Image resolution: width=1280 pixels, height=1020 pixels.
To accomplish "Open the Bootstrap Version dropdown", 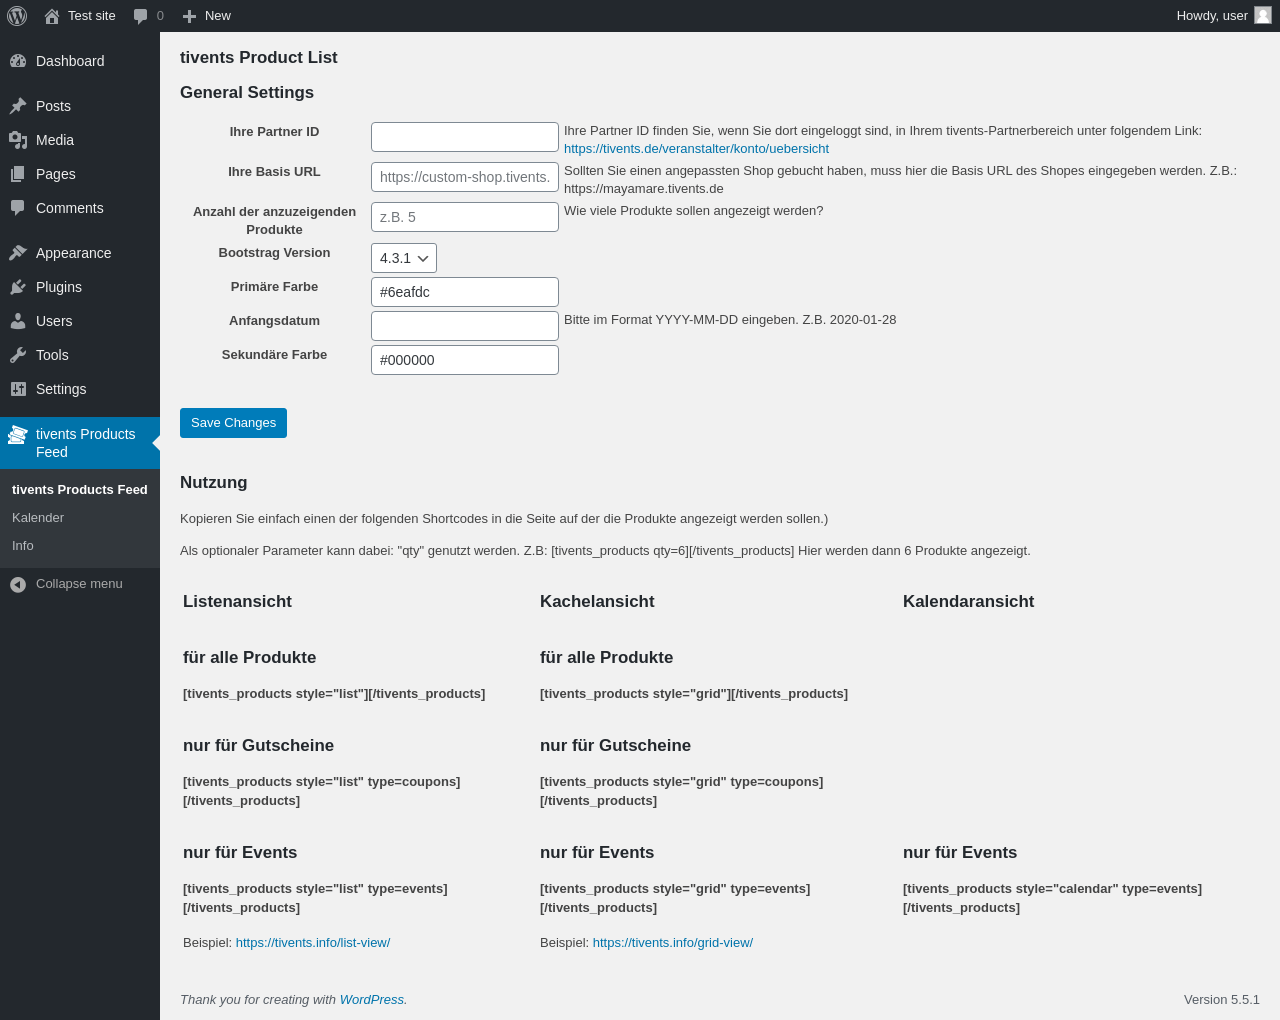I will tap(404, 258).
